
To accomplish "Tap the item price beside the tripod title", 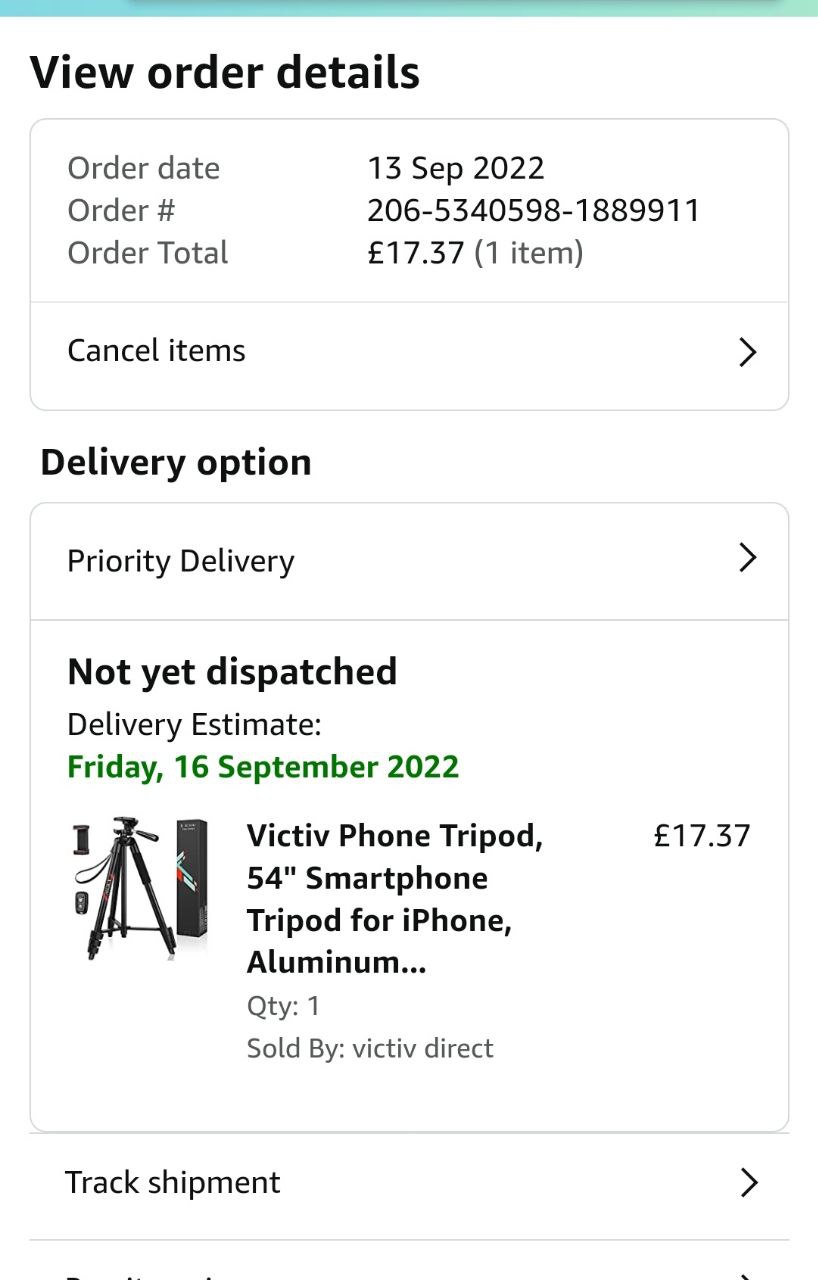I will tap(701, 836).
